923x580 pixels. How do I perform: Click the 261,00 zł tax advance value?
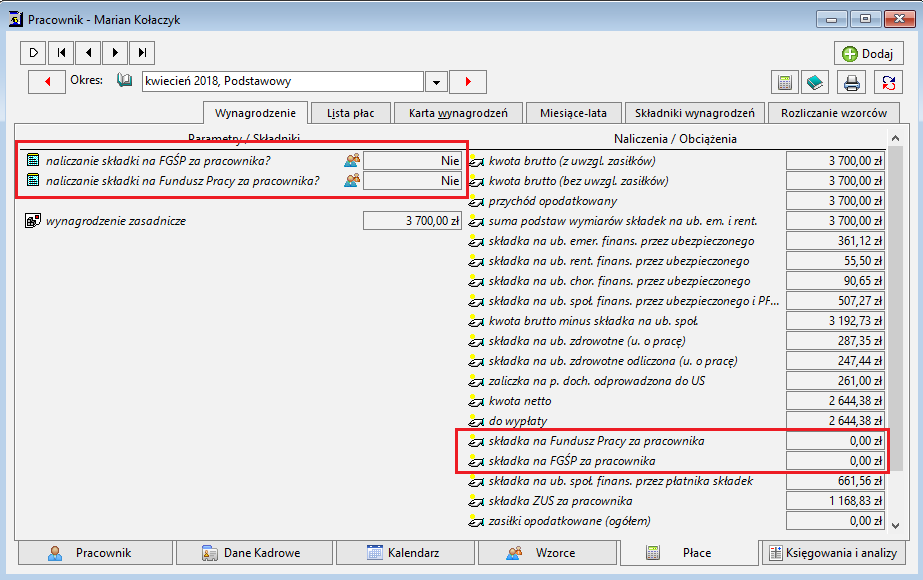point(835,381)
